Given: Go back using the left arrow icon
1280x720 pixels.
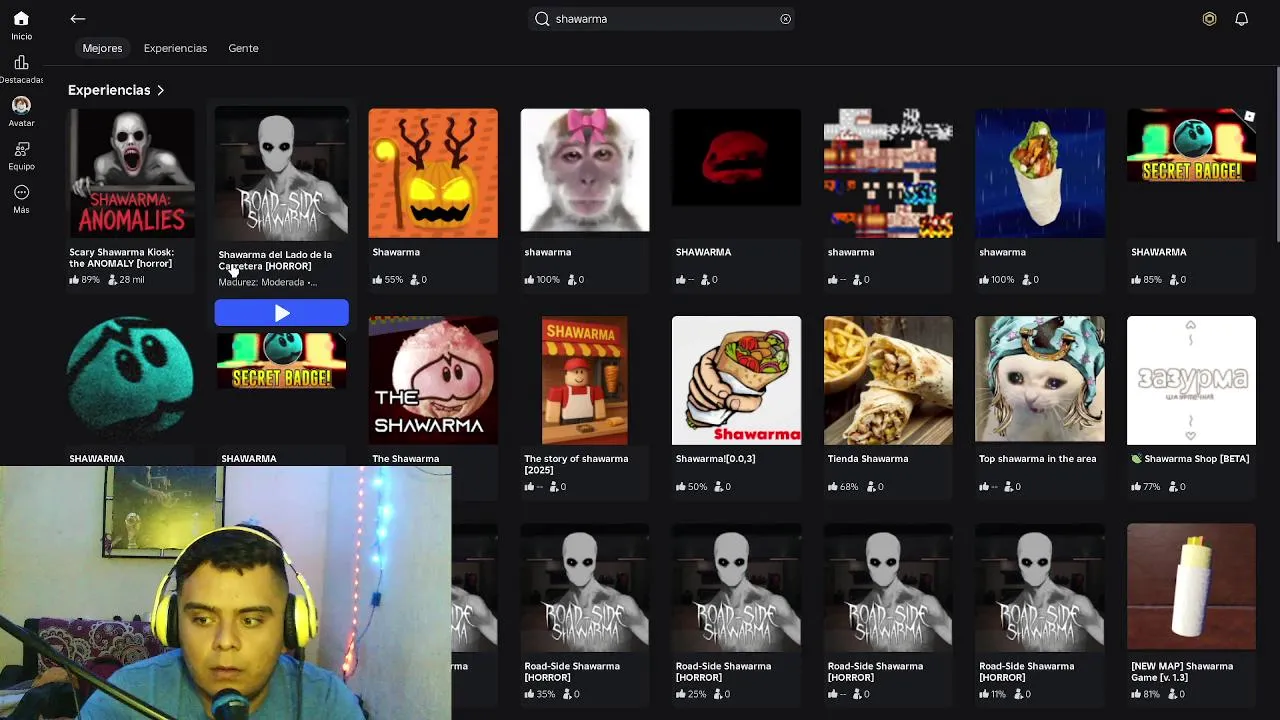Looking at the screenshot, I should tap(78, 18).
